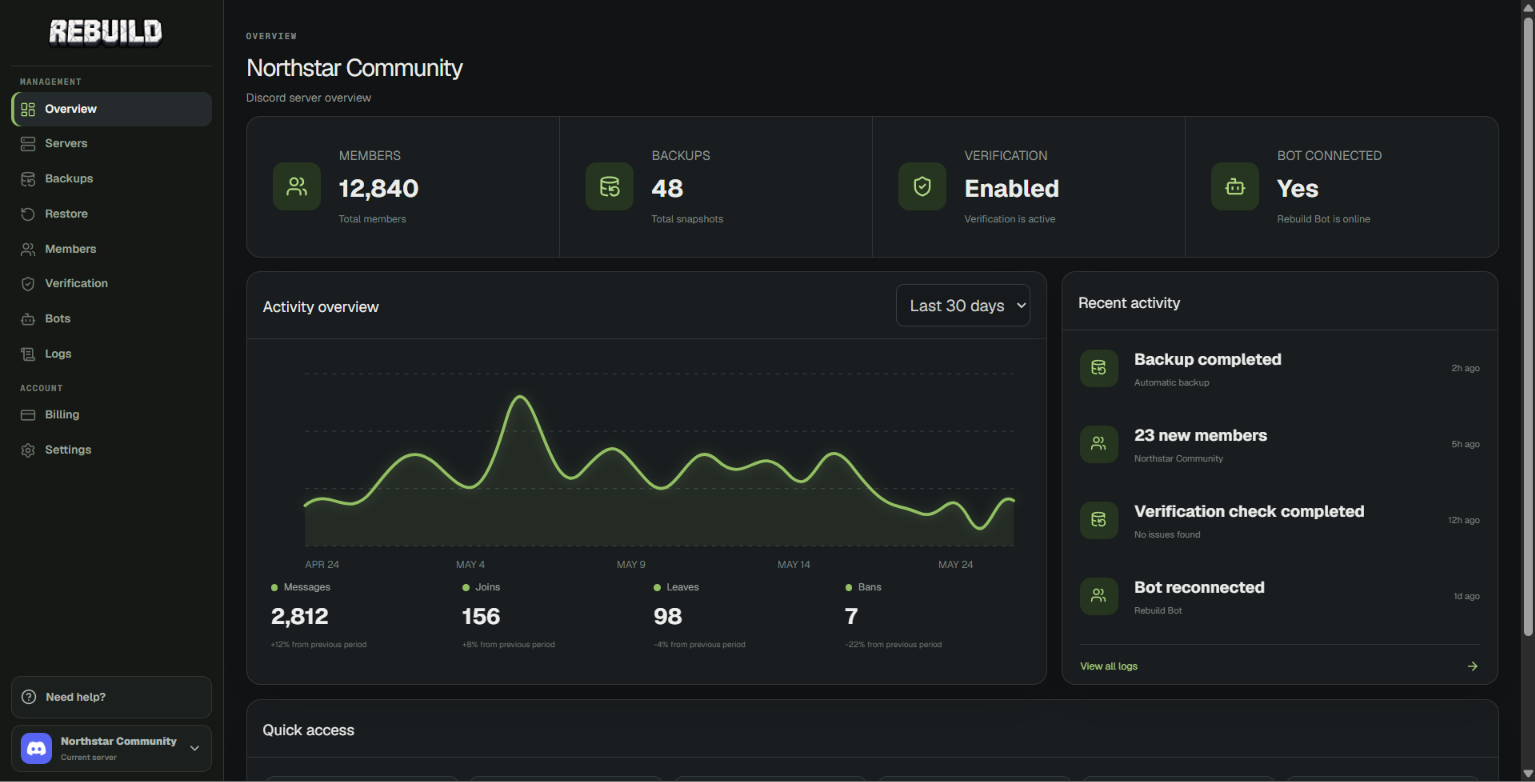Image resolution: width=1535 pixels, height=782 pixels.
Task: Click the Verification shield icon in sidebar
Action: coord(28,284)
